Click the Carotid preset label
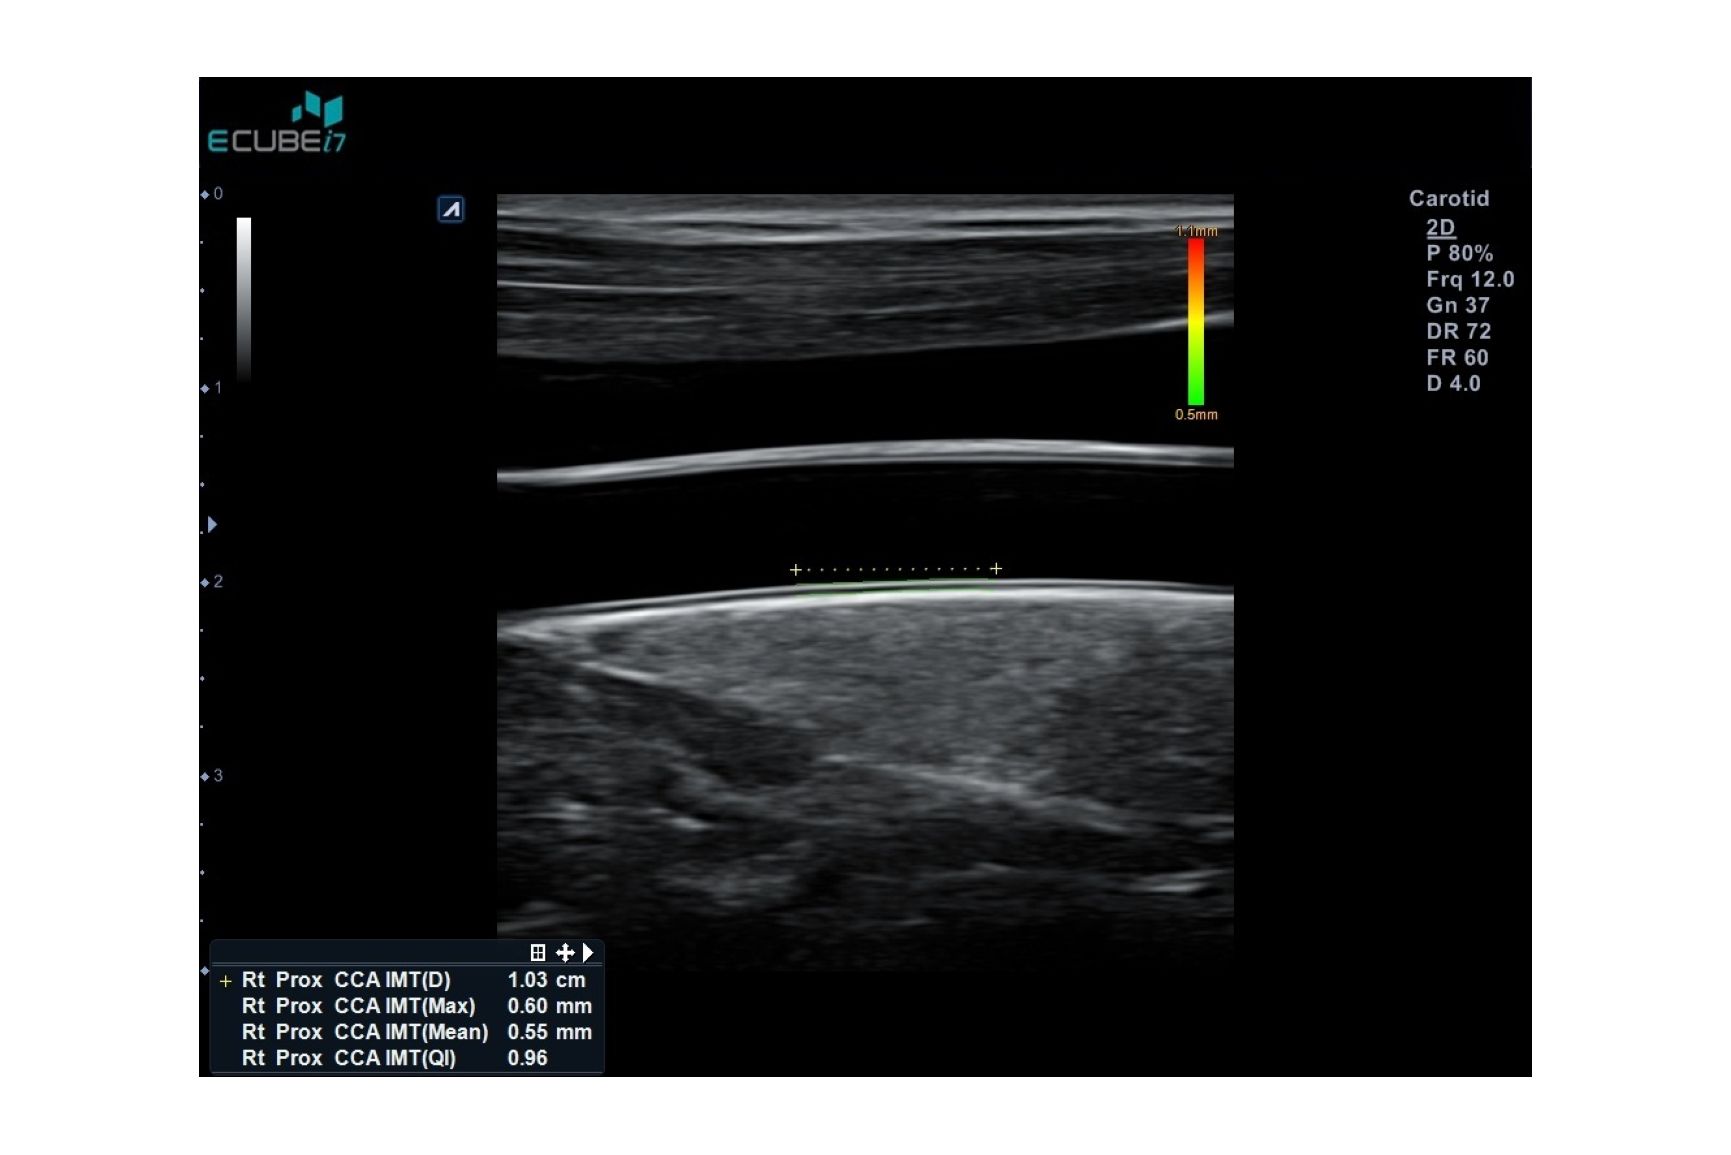1731x1155 pixels. (1449, 198)
